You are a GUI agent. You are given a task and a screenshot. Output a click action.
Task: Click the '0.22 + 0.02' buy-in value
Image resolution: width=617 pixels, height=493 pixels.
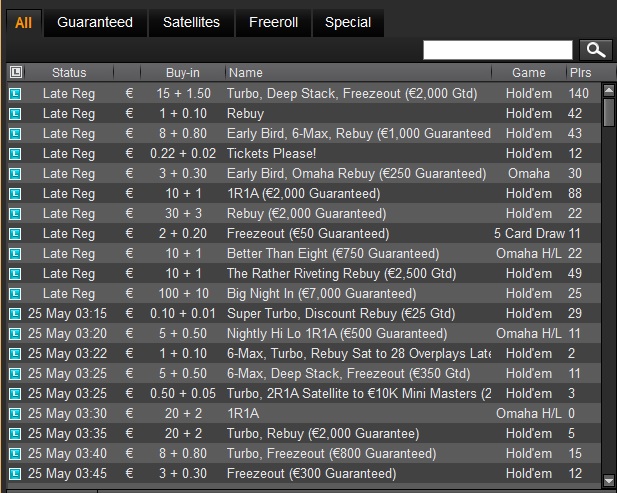coord(183,153)
